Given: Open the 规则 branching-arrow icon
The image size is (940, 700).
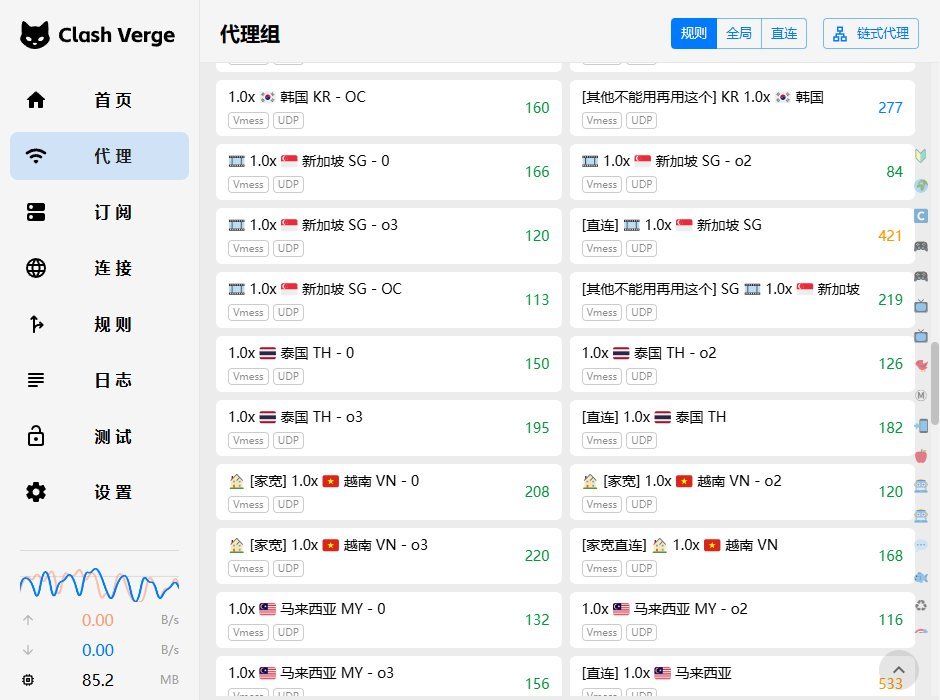Looking at the screenshot, I should (x=36, y=324).
